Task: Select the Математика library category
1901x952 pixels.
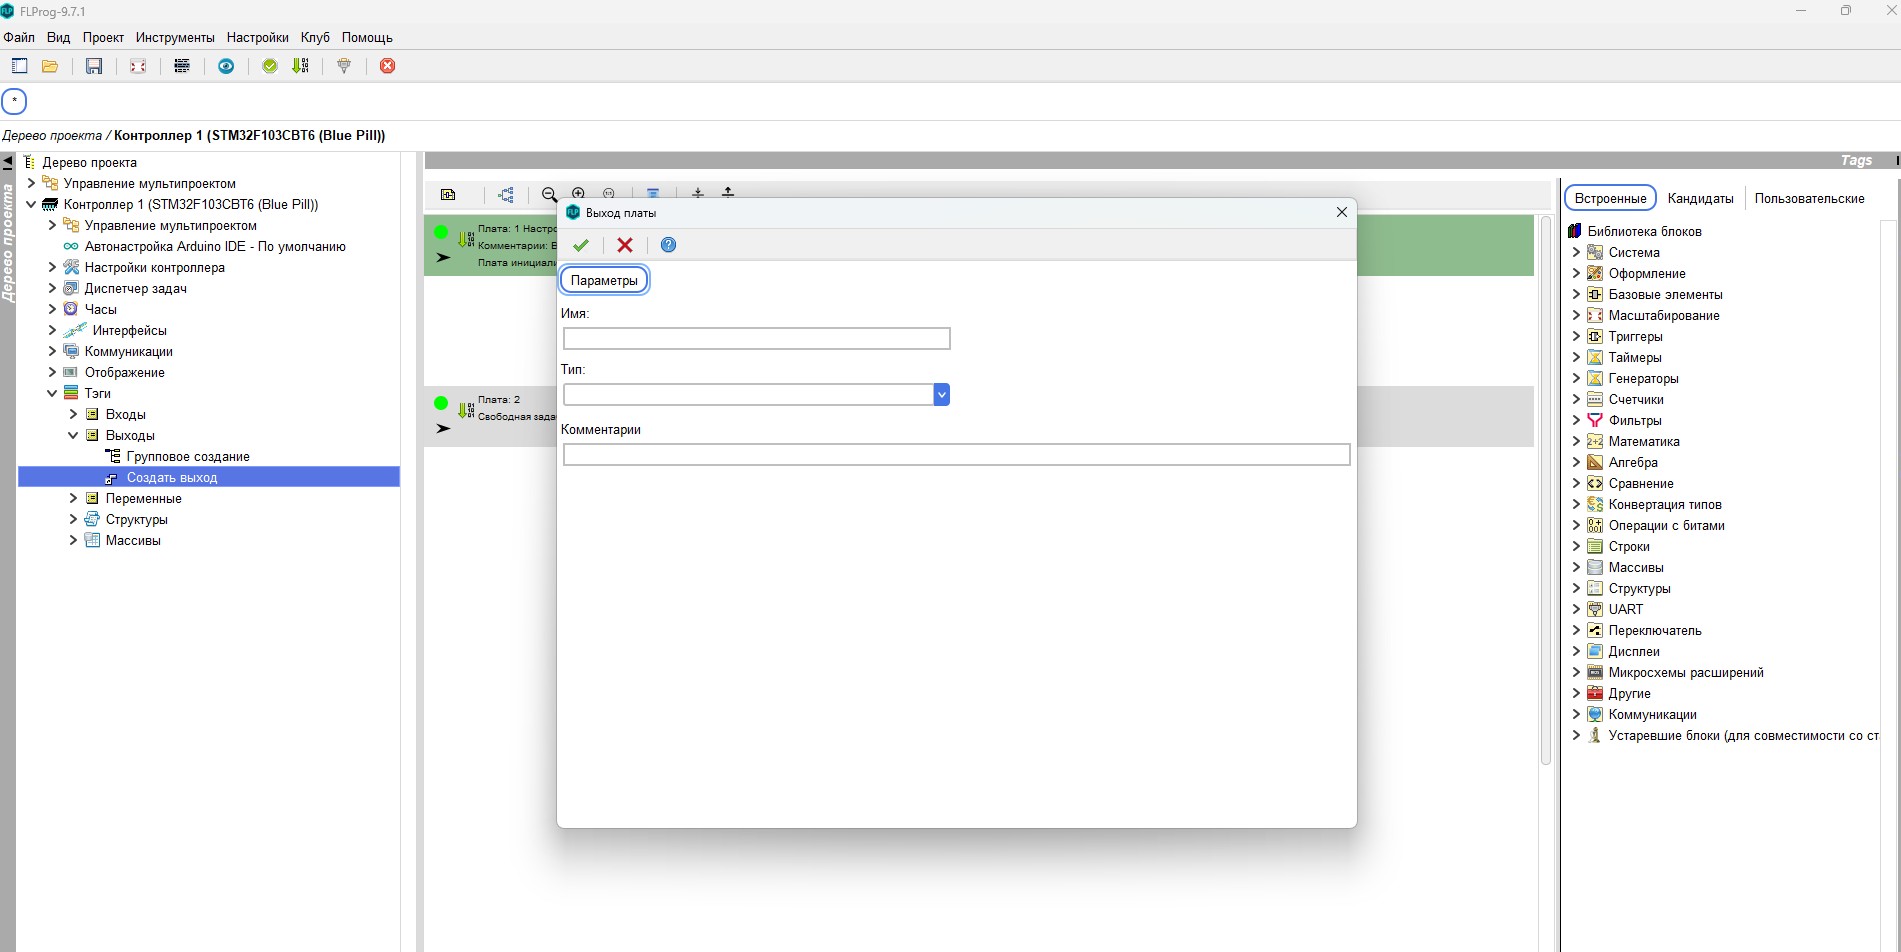Action: [1643, 441]
